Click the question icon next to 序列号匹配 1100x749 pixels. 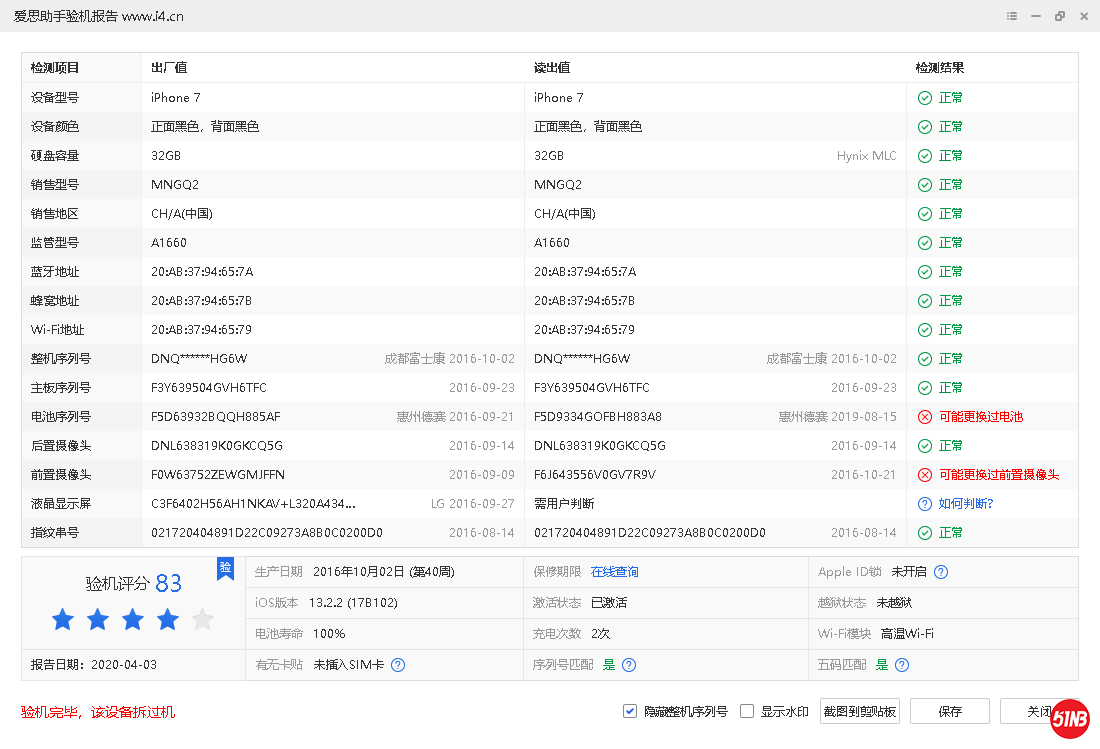tap(628, 664)
